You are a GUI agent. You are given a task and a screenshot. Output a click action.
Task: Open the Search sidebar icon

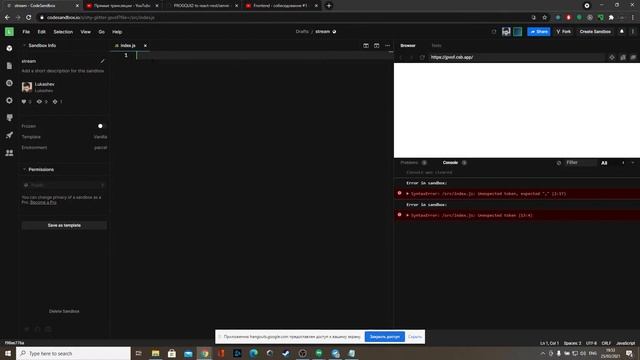coord(9,83)
